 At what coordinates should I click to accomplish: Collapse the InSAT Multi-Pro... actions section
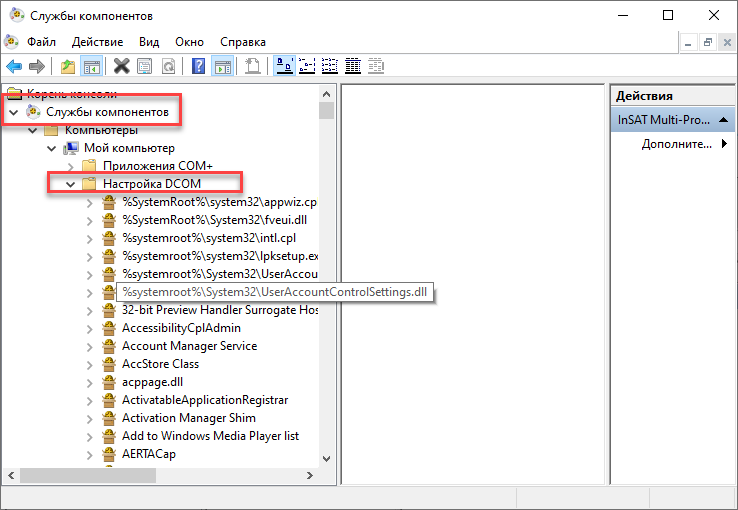(724, 120)
